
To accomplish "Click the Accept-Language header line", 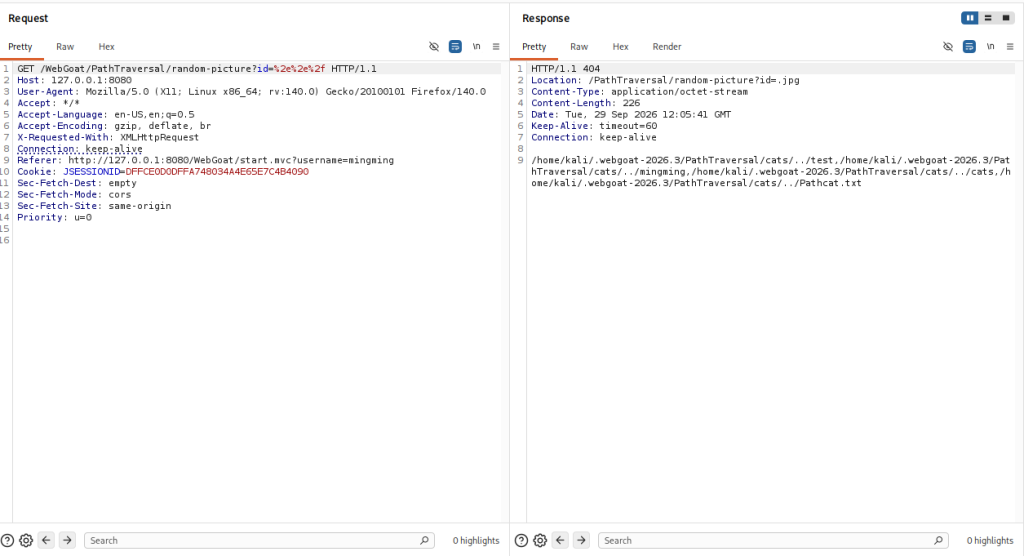I will 106,114.
